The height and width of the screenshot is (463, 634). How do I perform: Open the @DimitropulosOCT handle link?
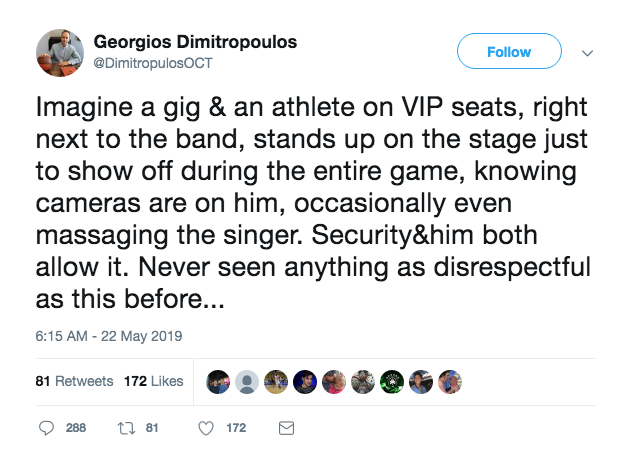152,62
